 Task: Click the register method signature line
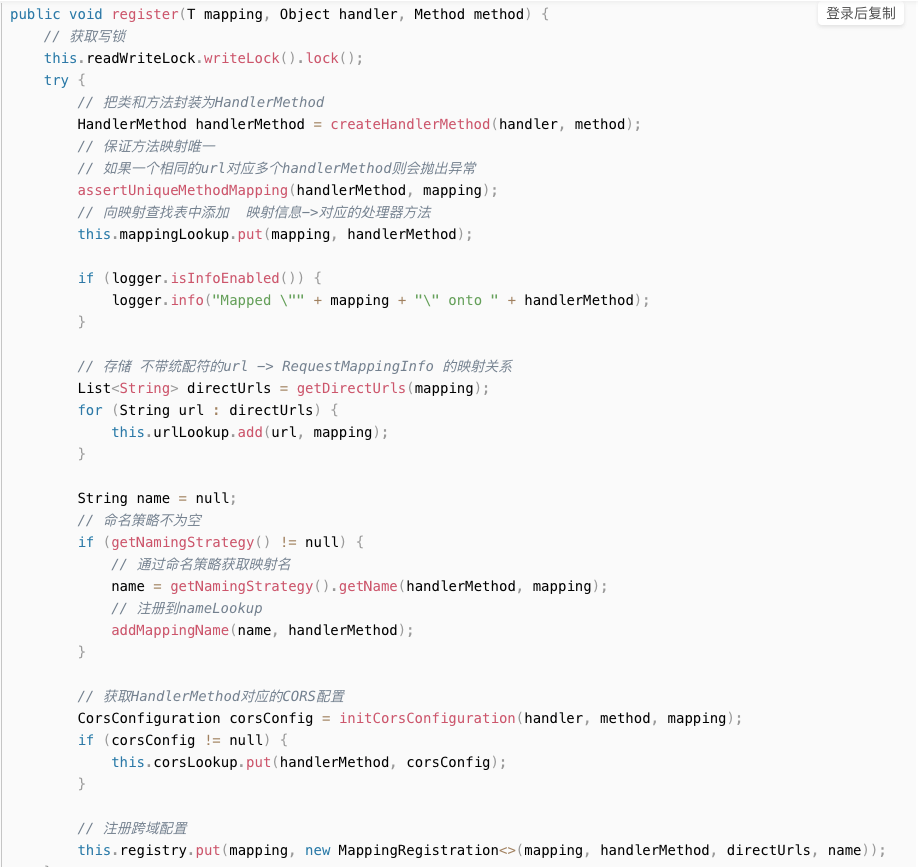pyautogui.click(x=279, y=15)
